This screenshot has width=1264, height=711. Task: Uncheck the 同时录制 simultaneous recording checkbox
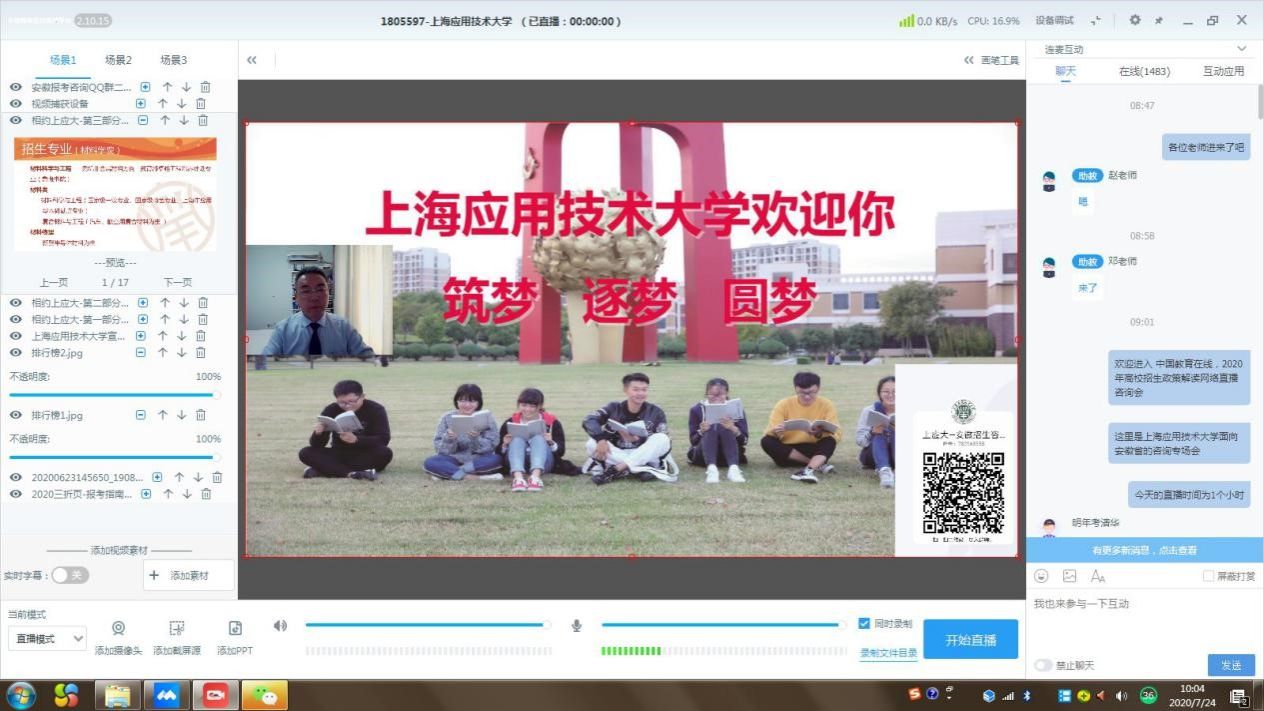[x=864, y=623]
